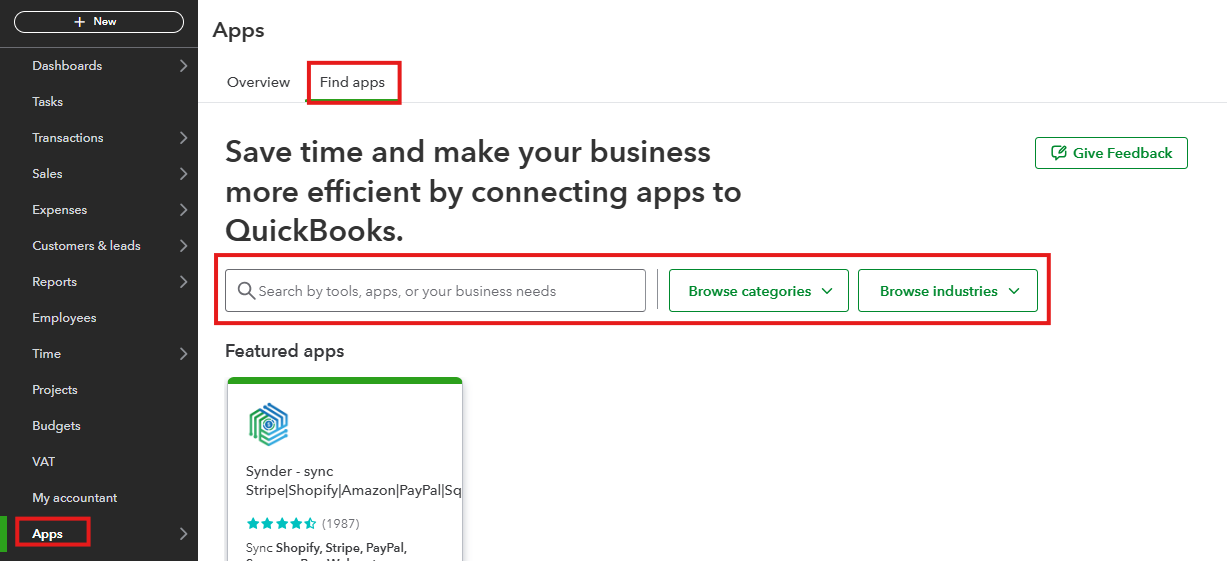
Task: Click the Give Feedback button
Action: coord(1111,153)
